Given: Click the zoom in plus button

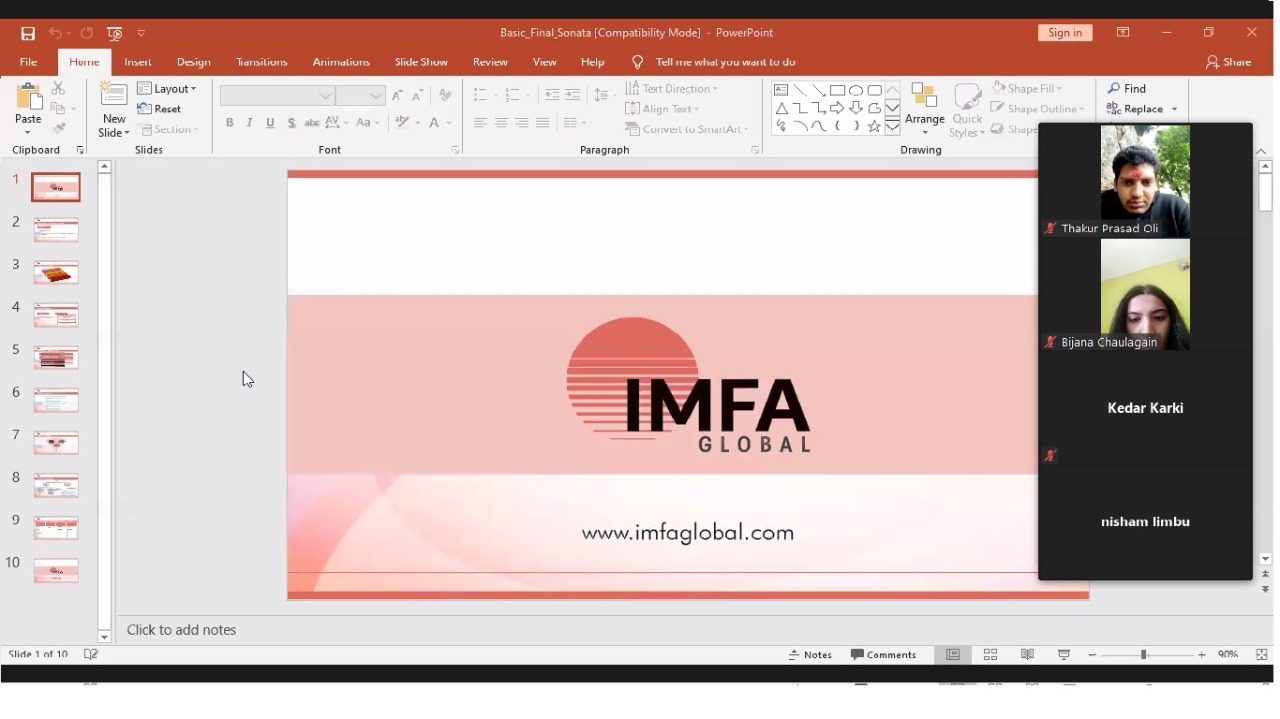Looking at the screenshot, I should 1202,655.
